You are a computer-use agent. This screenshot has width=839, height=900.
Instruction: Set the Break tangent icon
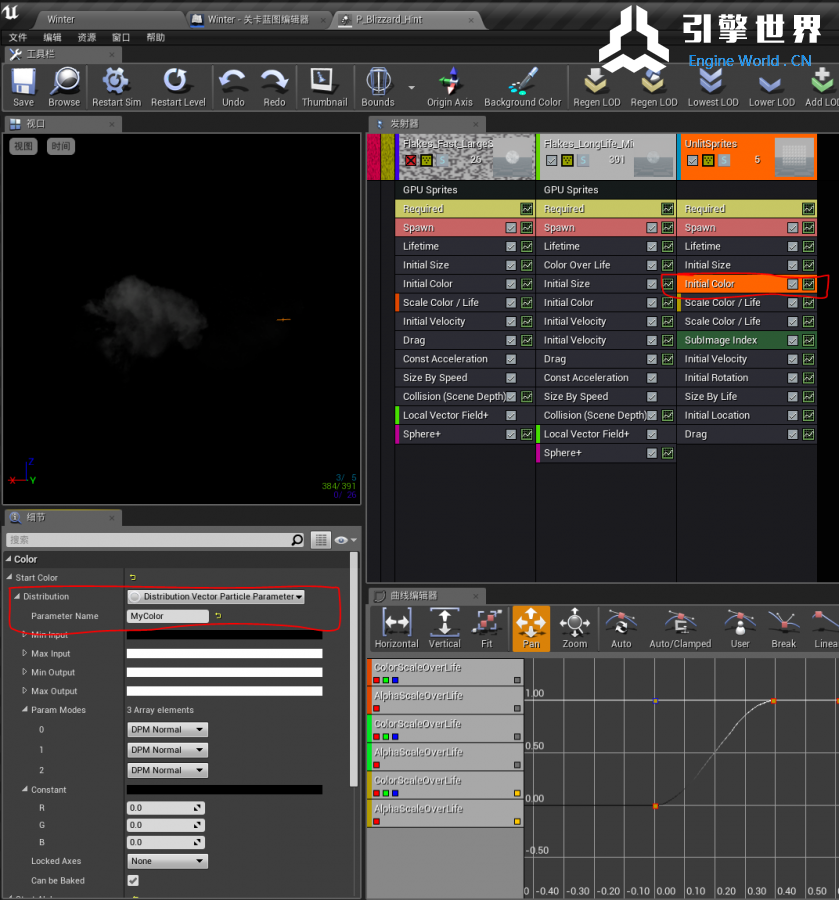pyautogui.click(x=783, y=623)
